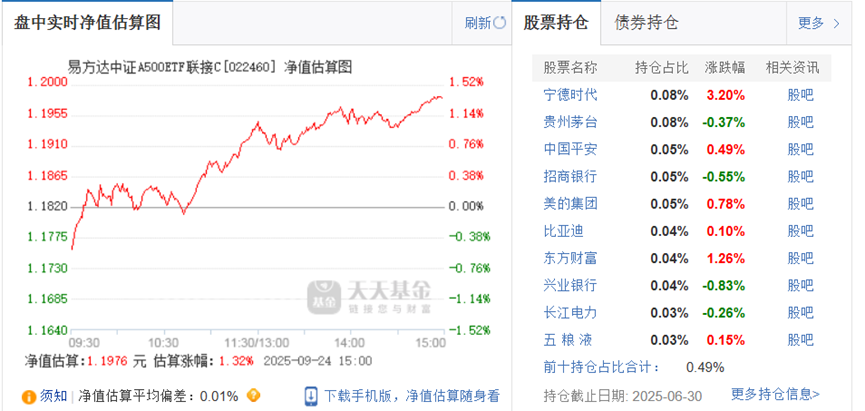Click the 持仓占比 column header
This screenshot has height=411, width=865.
[x=662, y=68]
